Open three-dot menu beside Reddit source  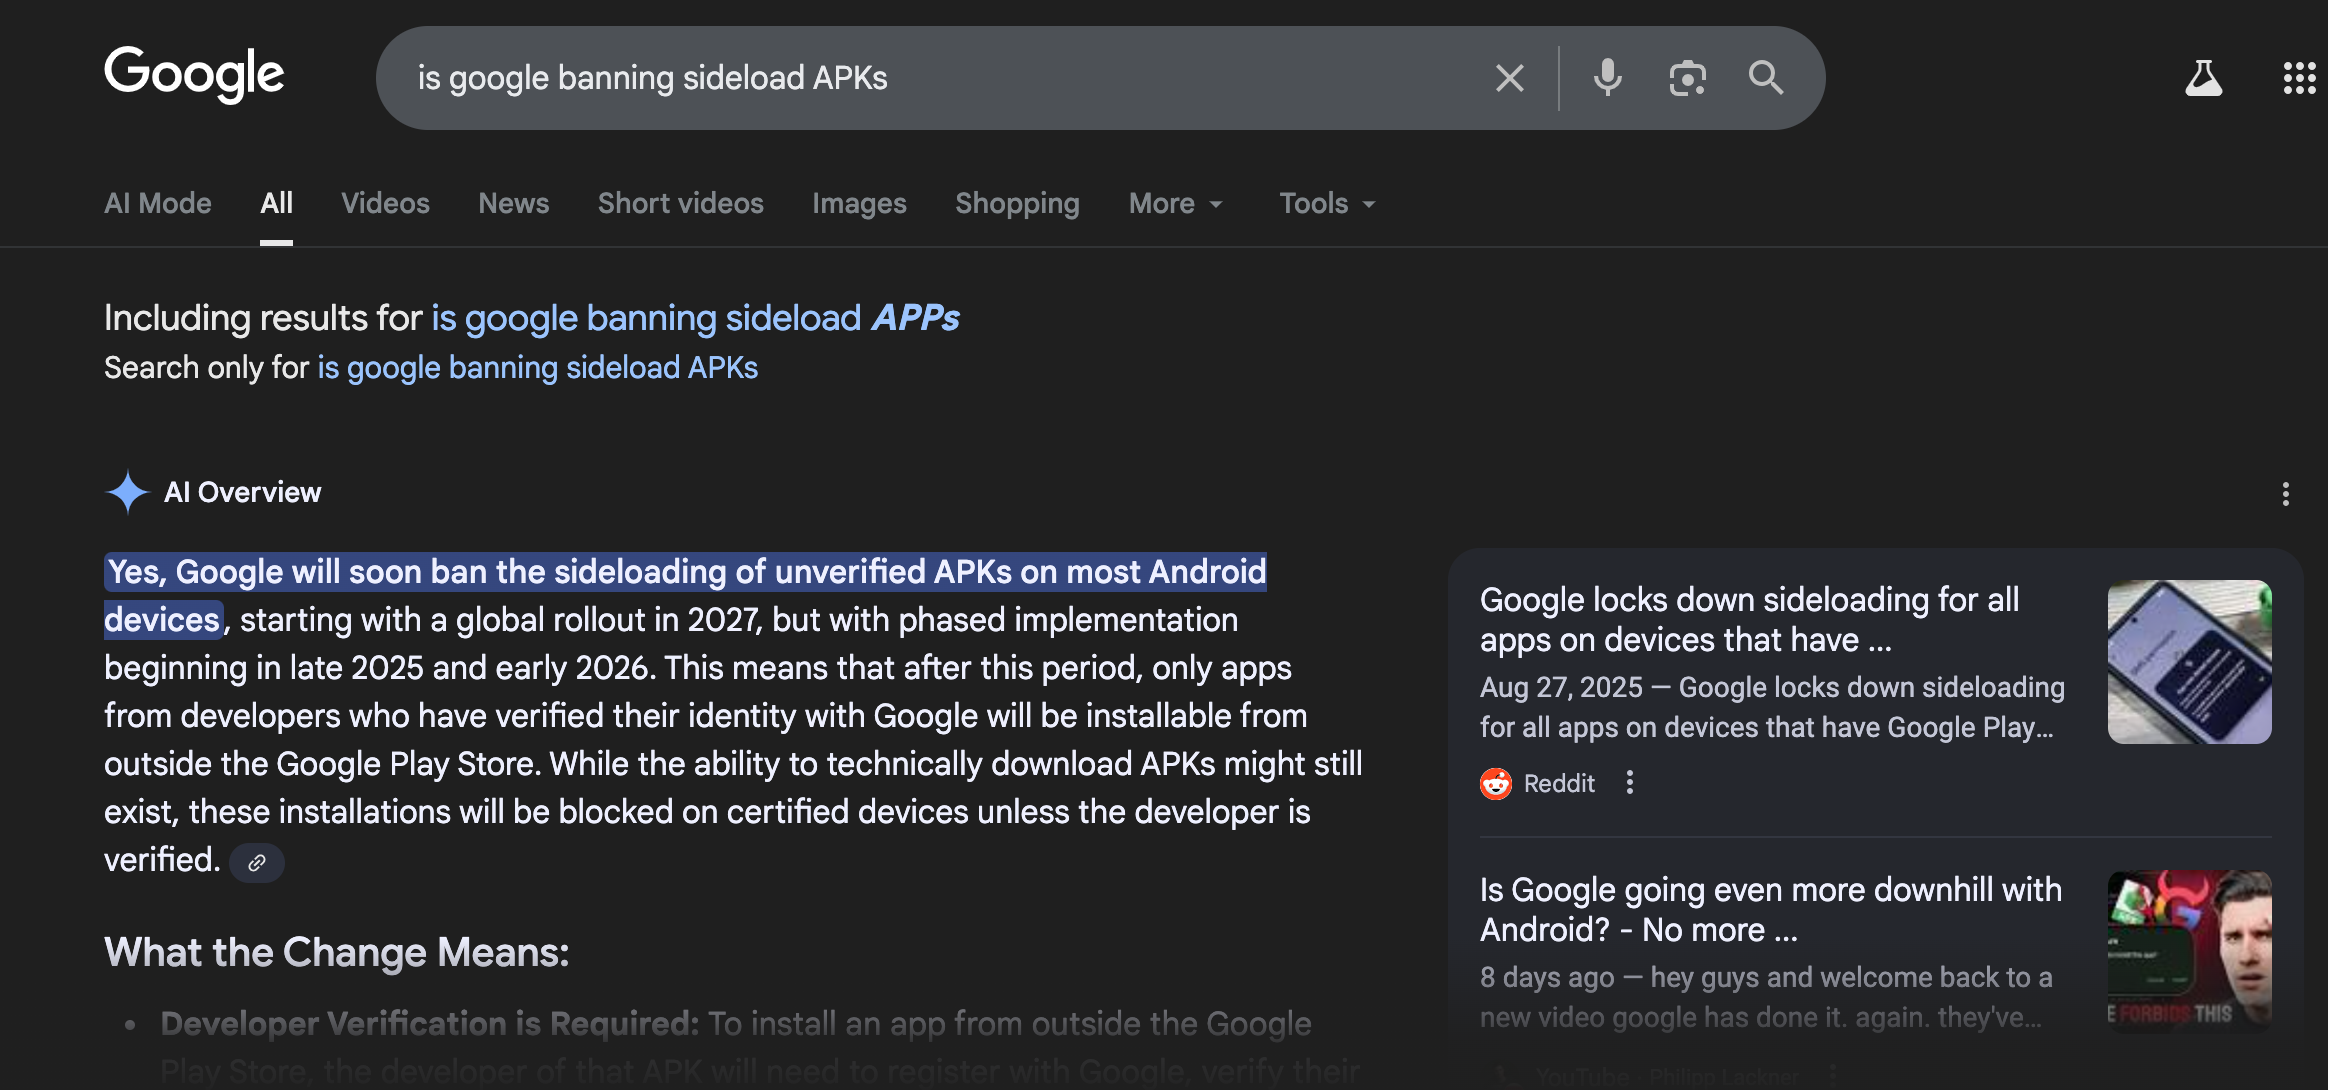pyautogui.click(x=1630, y=783)
